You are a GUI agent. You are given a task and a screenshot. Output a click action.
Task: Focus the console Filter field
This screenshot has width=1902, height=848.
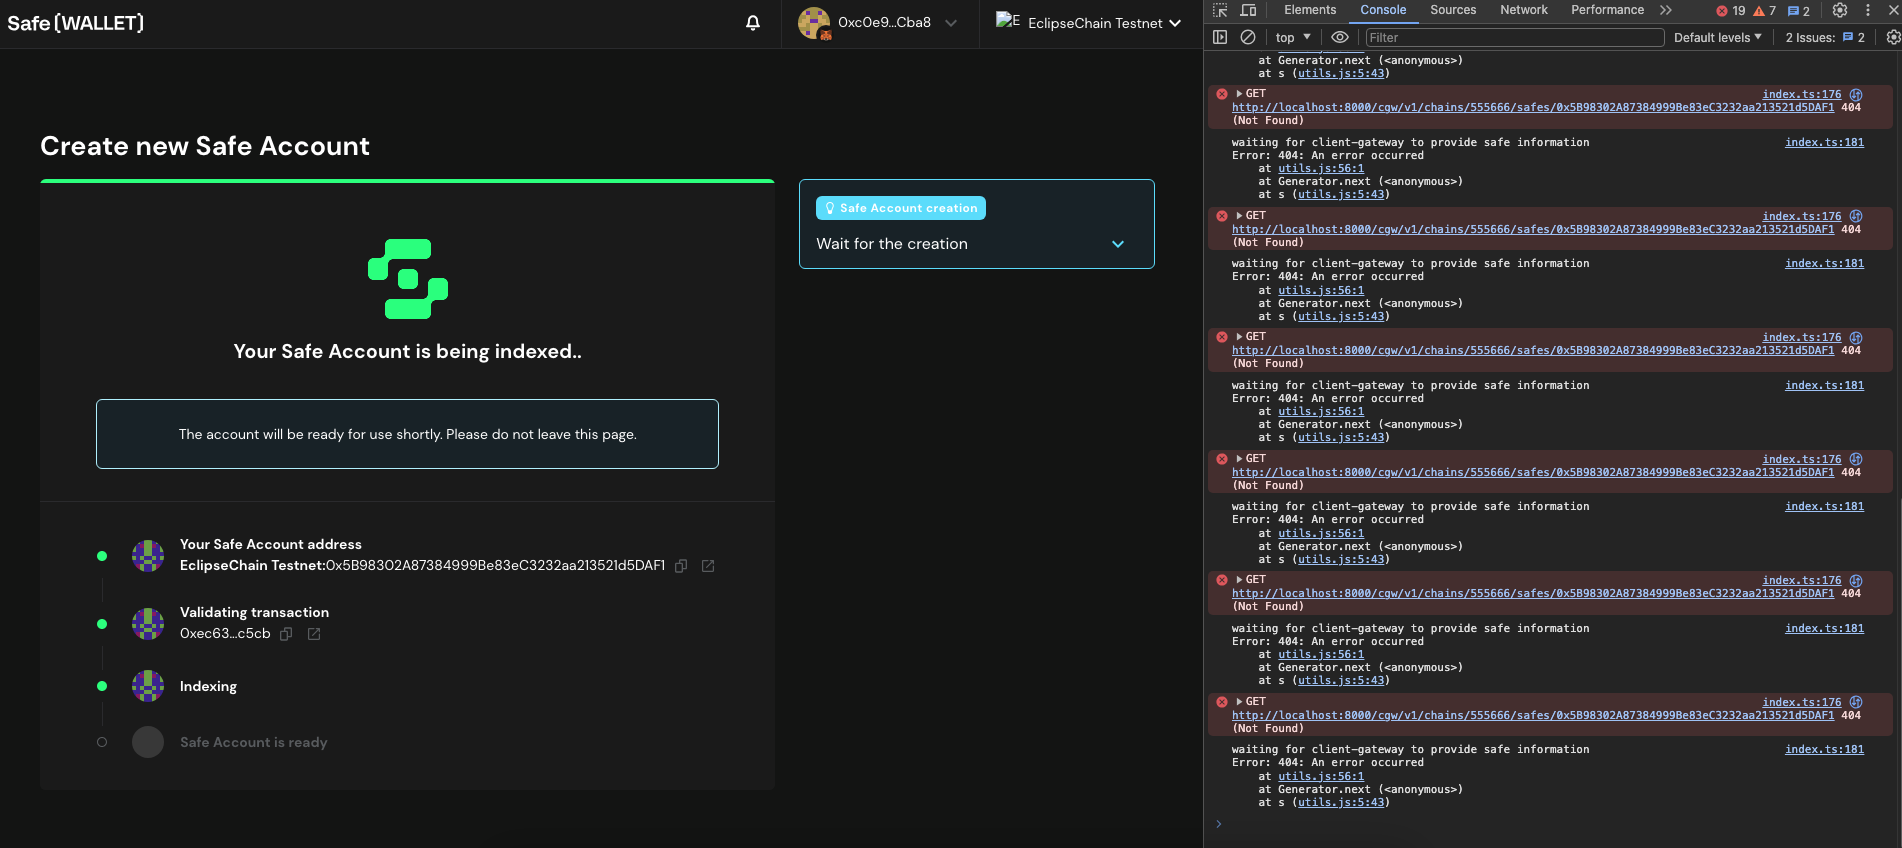(1515, 37)
